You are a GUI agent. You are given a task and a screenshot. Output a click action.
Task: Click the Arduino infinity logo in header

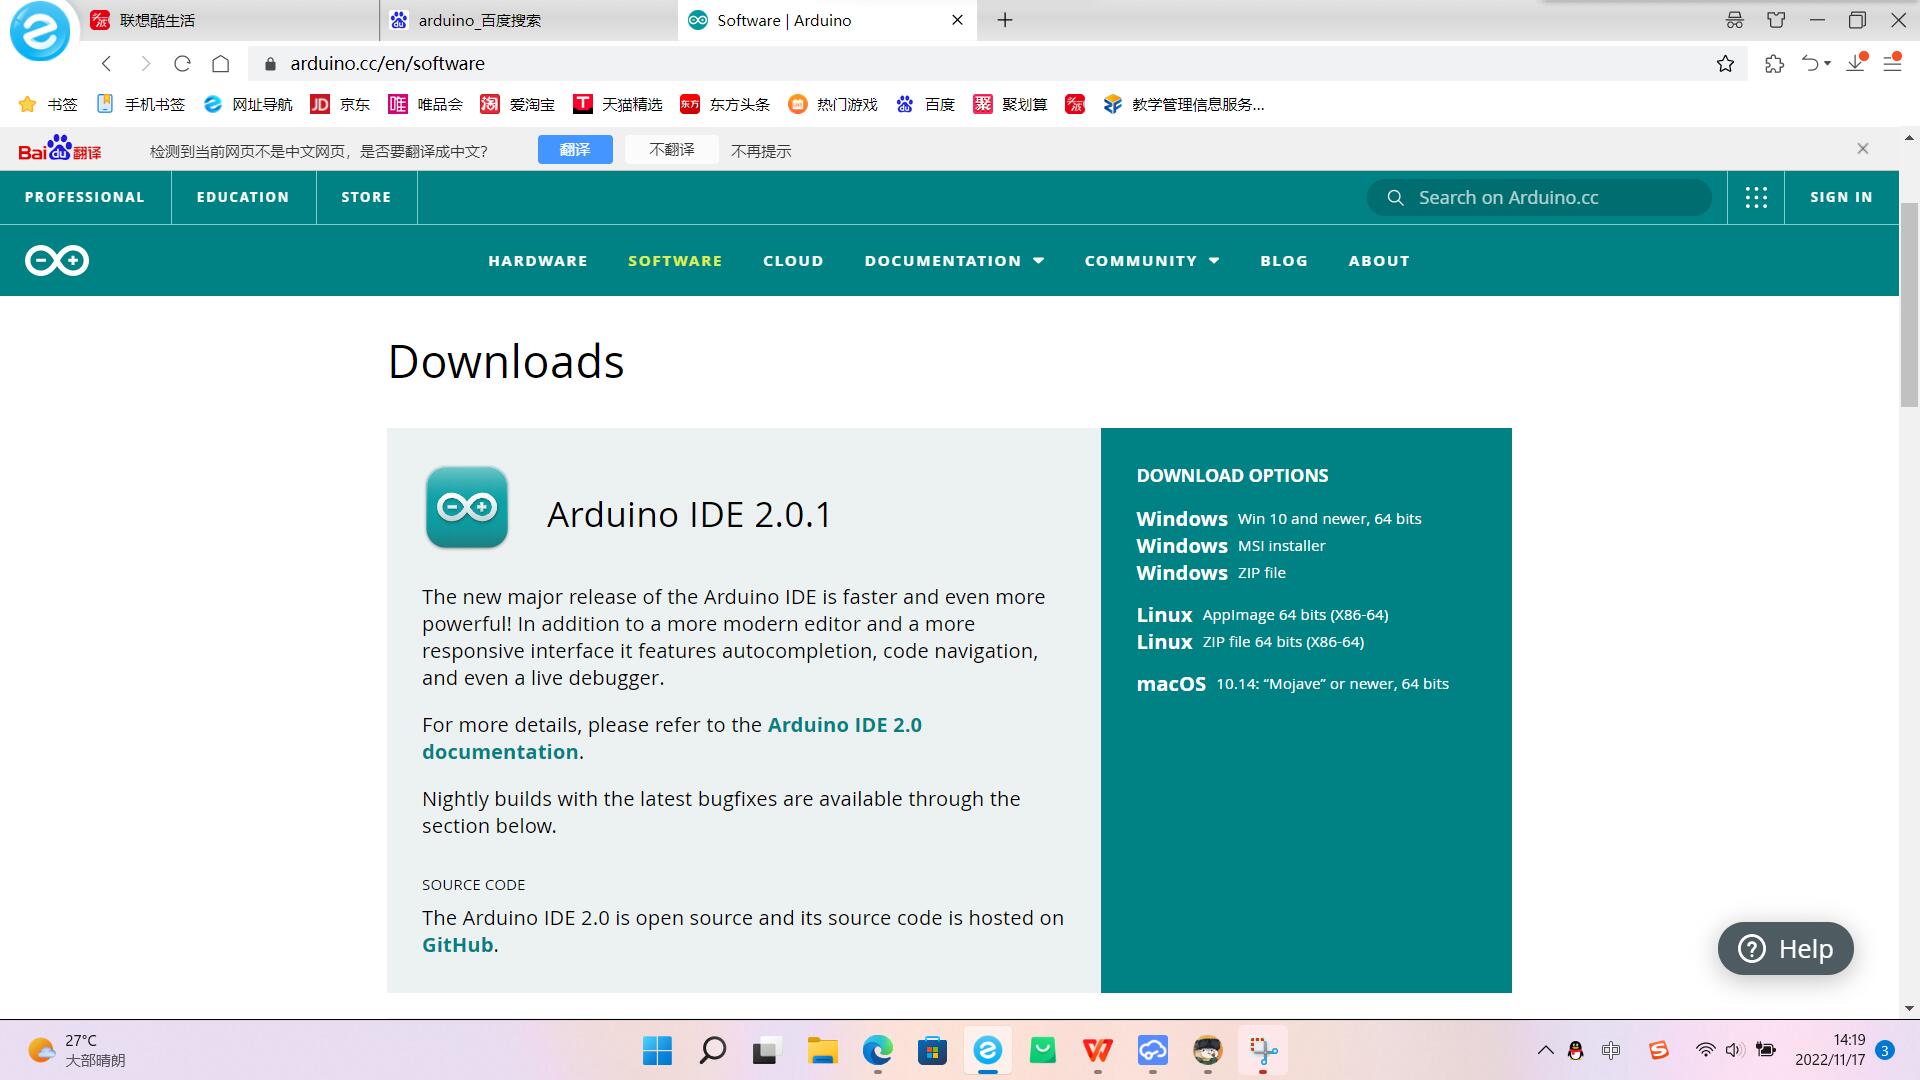[x=57, y=261]
